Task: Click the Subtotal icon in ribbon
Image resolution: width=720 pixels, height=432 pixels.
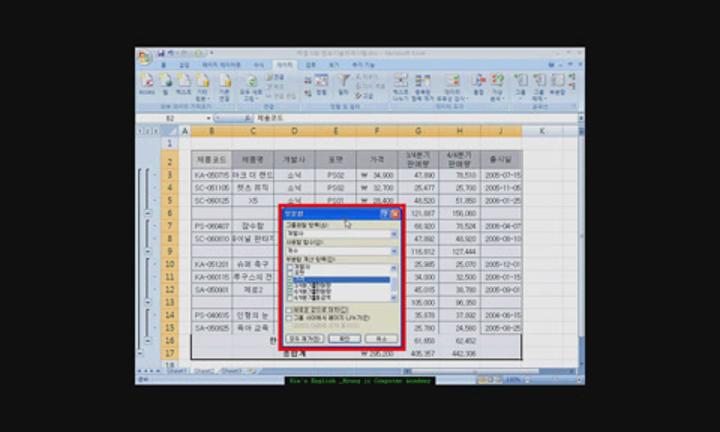Action: (x=557, y=84)
